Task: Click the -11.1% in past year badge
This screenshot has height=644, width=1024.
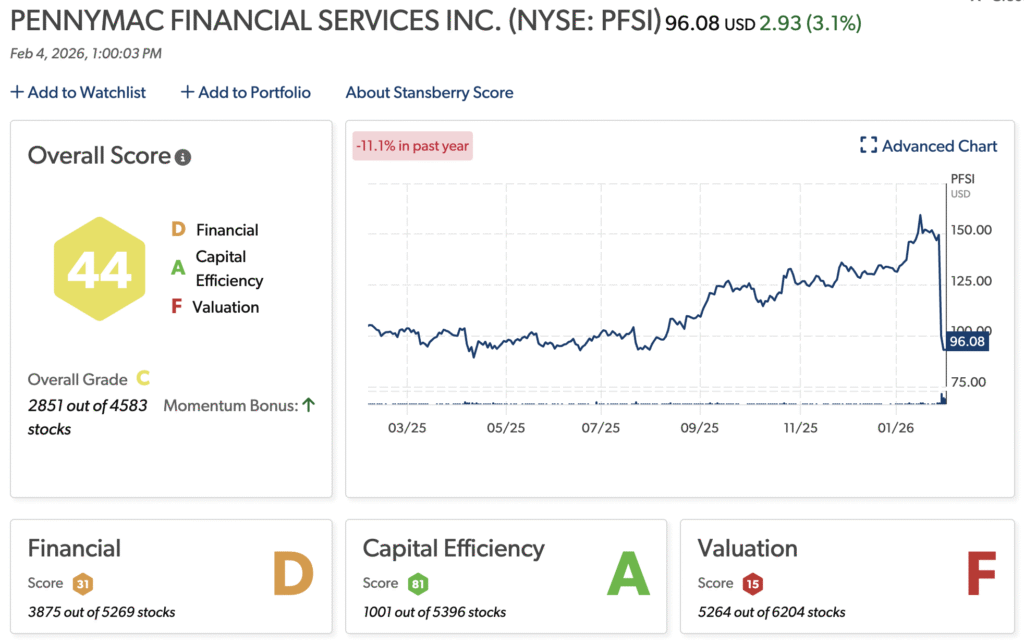Action: pyautogui.click(x=412, y=146)
